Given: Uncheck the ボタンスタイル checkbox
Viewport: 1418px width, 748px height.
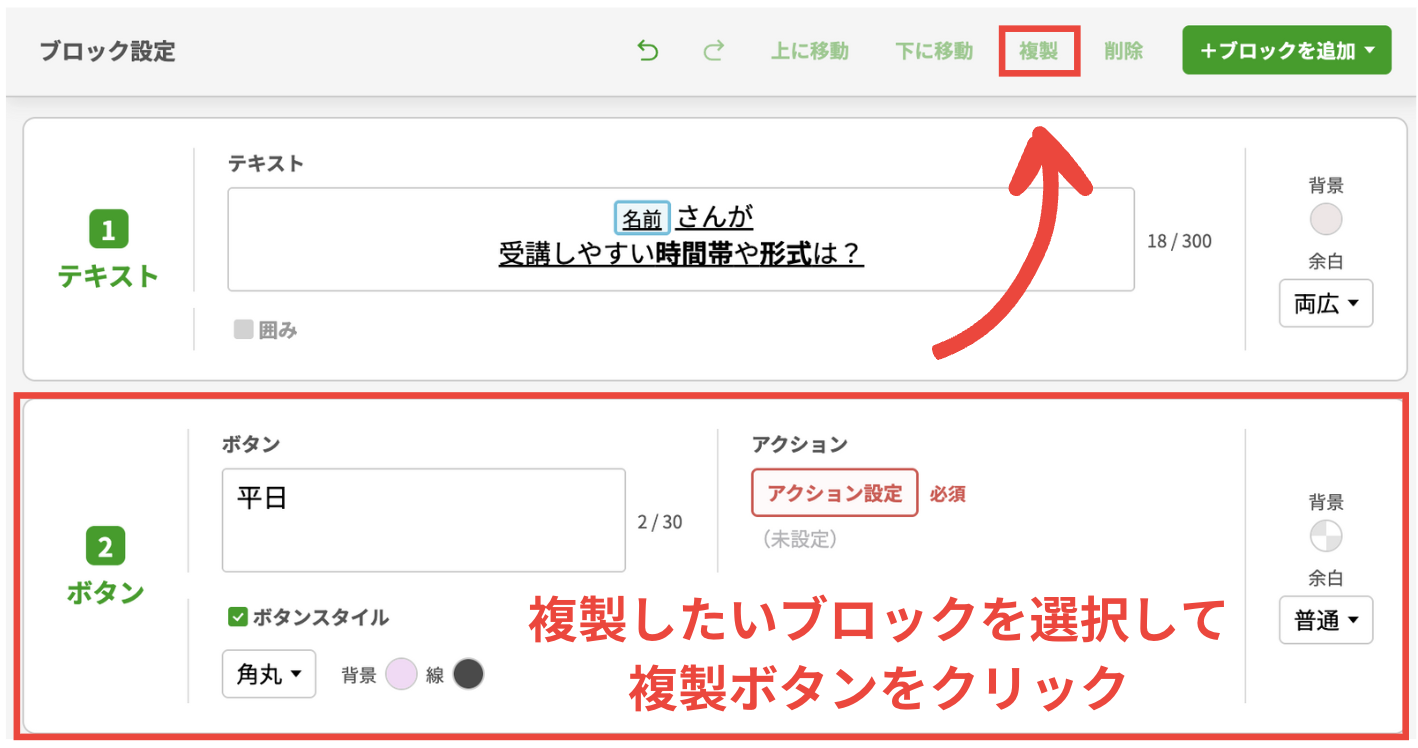Looking at the screenshot, I should (x=238, y=617).
